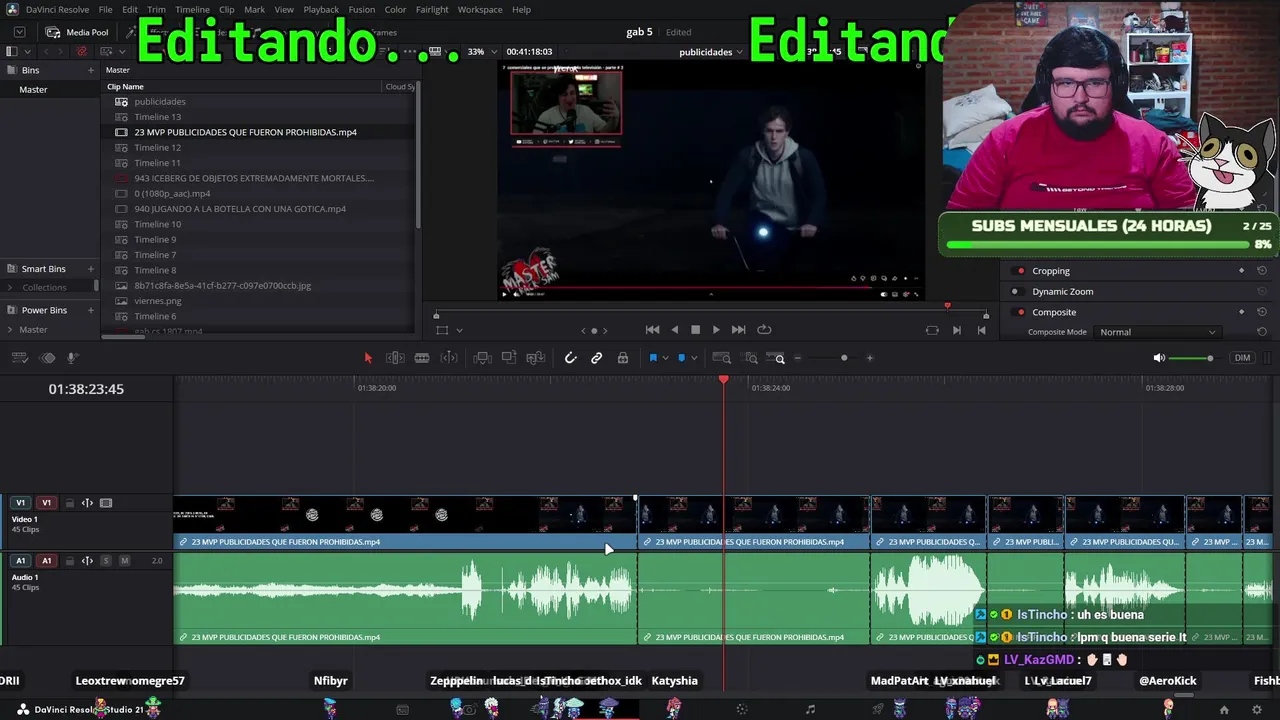Adjust the timeline zoom slider handle
Screen dimensions: 1280x720
844,358
